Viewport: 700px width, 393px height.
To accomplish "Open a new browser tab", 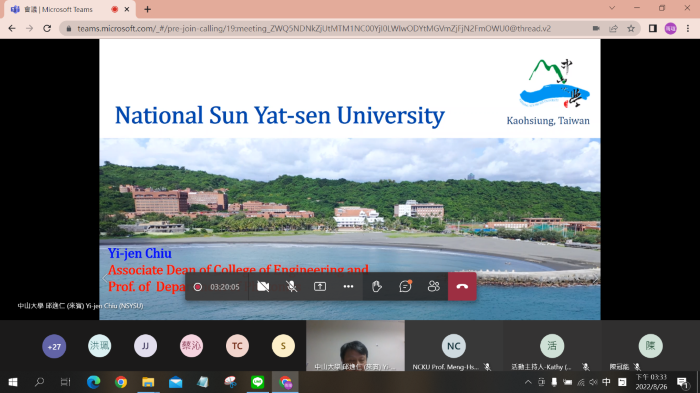I will (147, 9).
